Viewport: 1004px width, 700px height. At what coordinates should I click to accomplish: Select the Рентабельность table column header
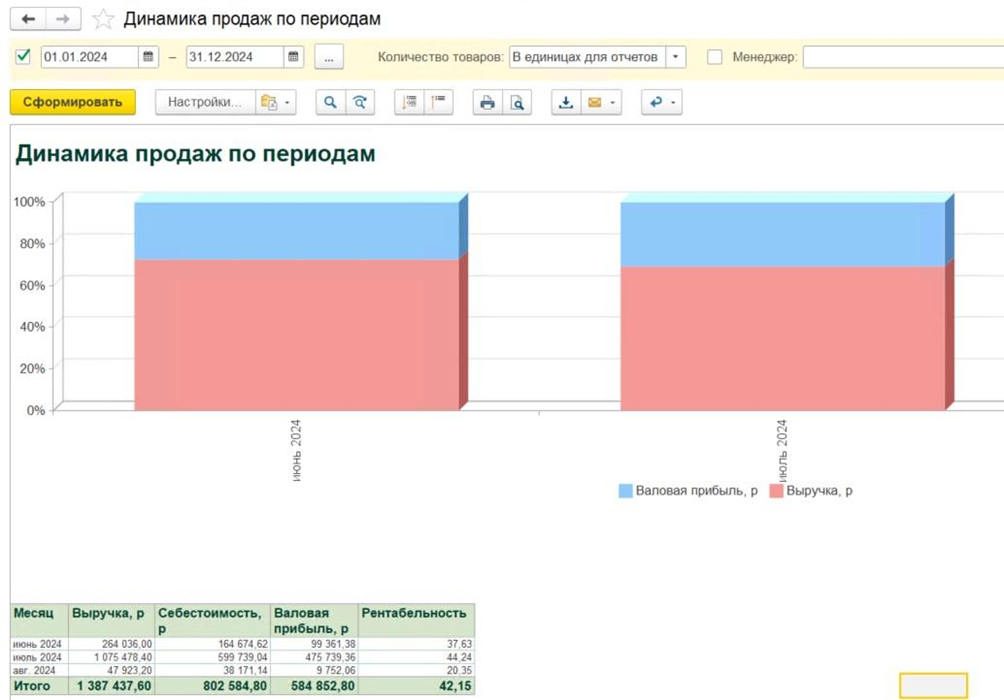416,613
